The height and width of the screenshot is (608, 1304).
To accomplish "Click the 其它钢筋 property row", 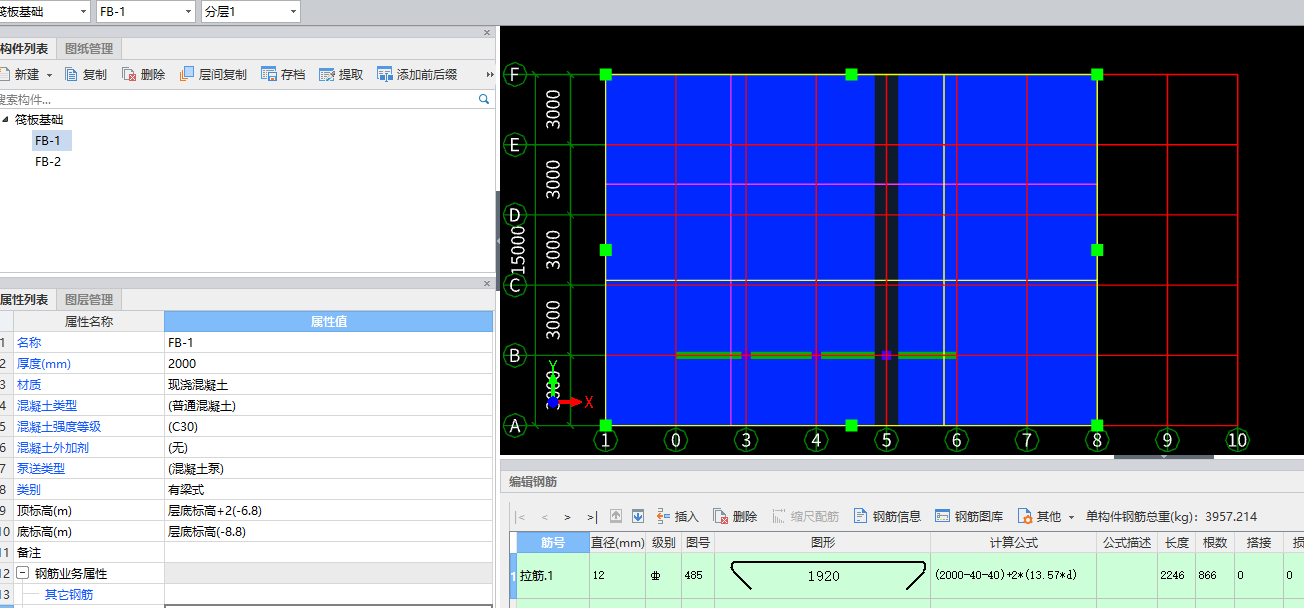I will [246, 595].
